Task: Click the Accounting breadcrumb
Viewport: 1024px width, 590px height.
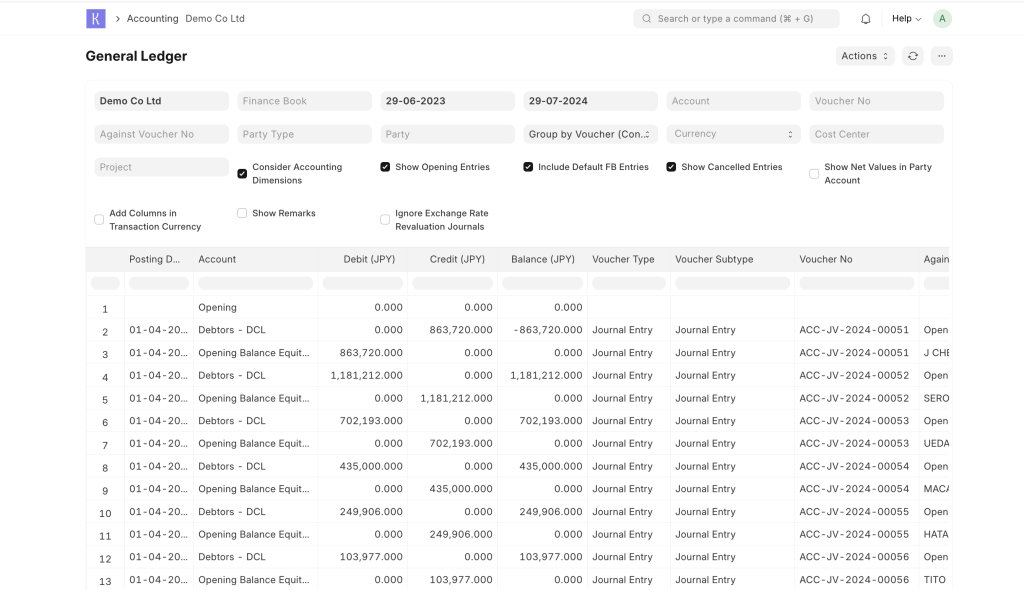Action: (x=152, y=19)
